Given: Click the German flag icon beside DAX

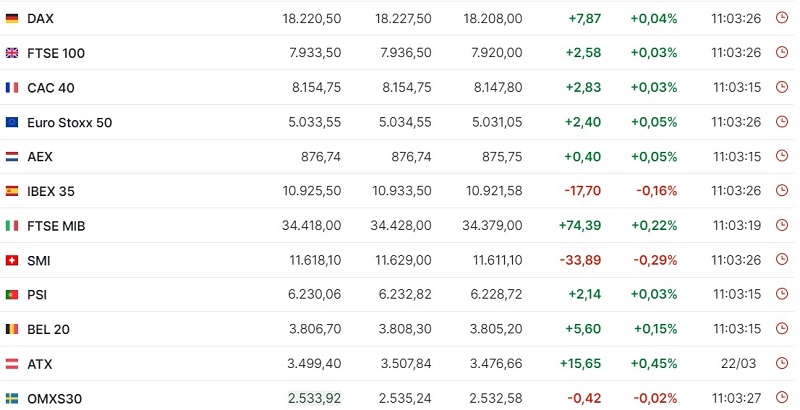Looking at the screenshot, I should tap(12, 18).
